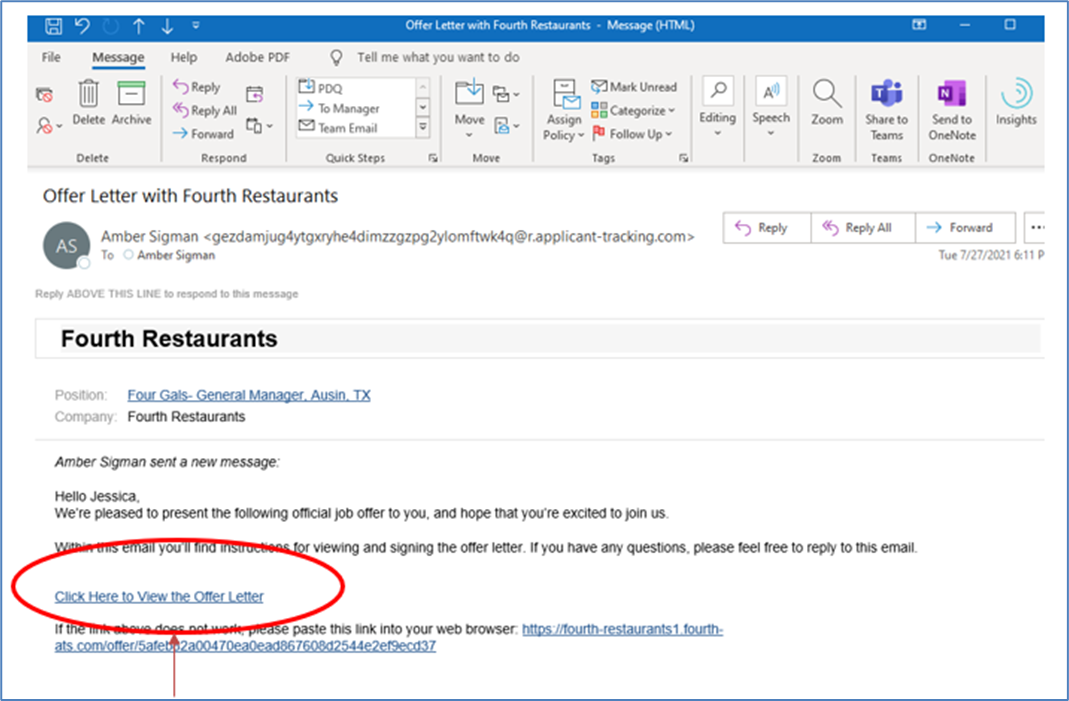Viewport: 1069px width, 701px height.
Task: Open the Editing group dropdown
Action: pos(717,108)
